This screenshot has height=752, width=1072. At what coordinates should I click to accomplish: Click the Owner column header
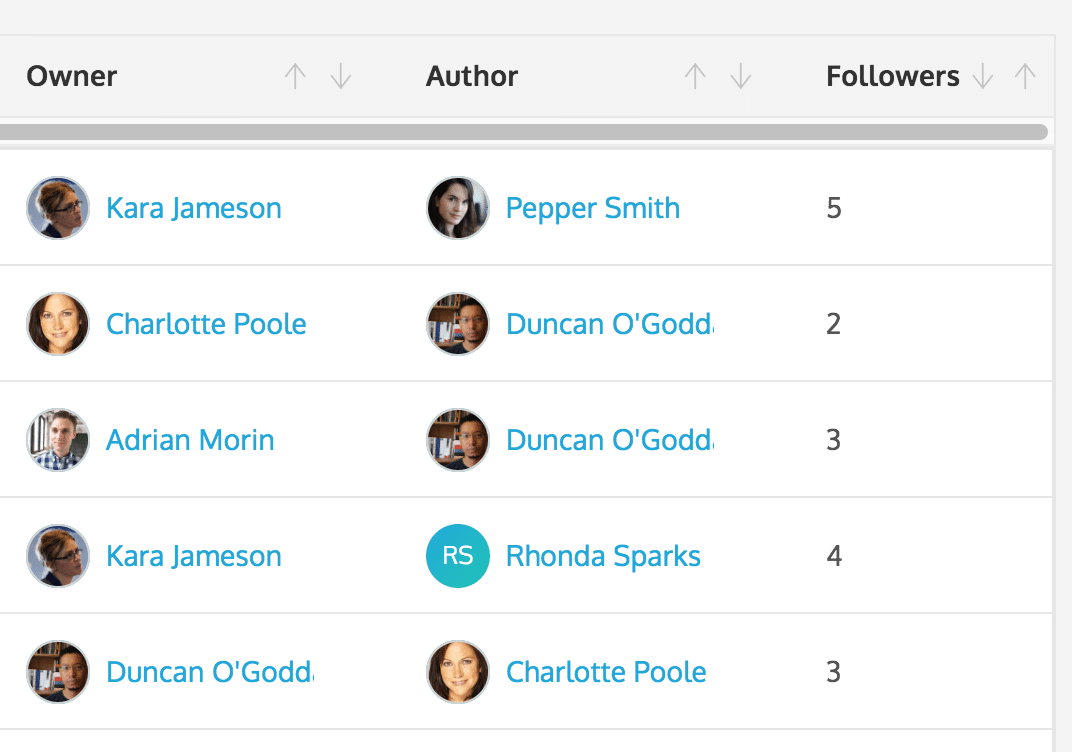(72, 77)
